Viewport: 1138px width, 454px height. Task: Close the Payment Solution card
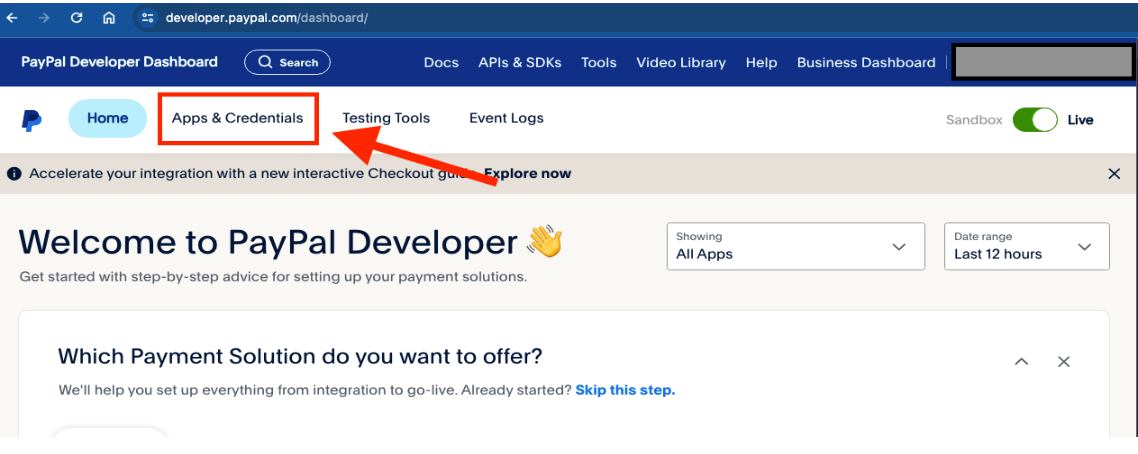point(1064,361)
